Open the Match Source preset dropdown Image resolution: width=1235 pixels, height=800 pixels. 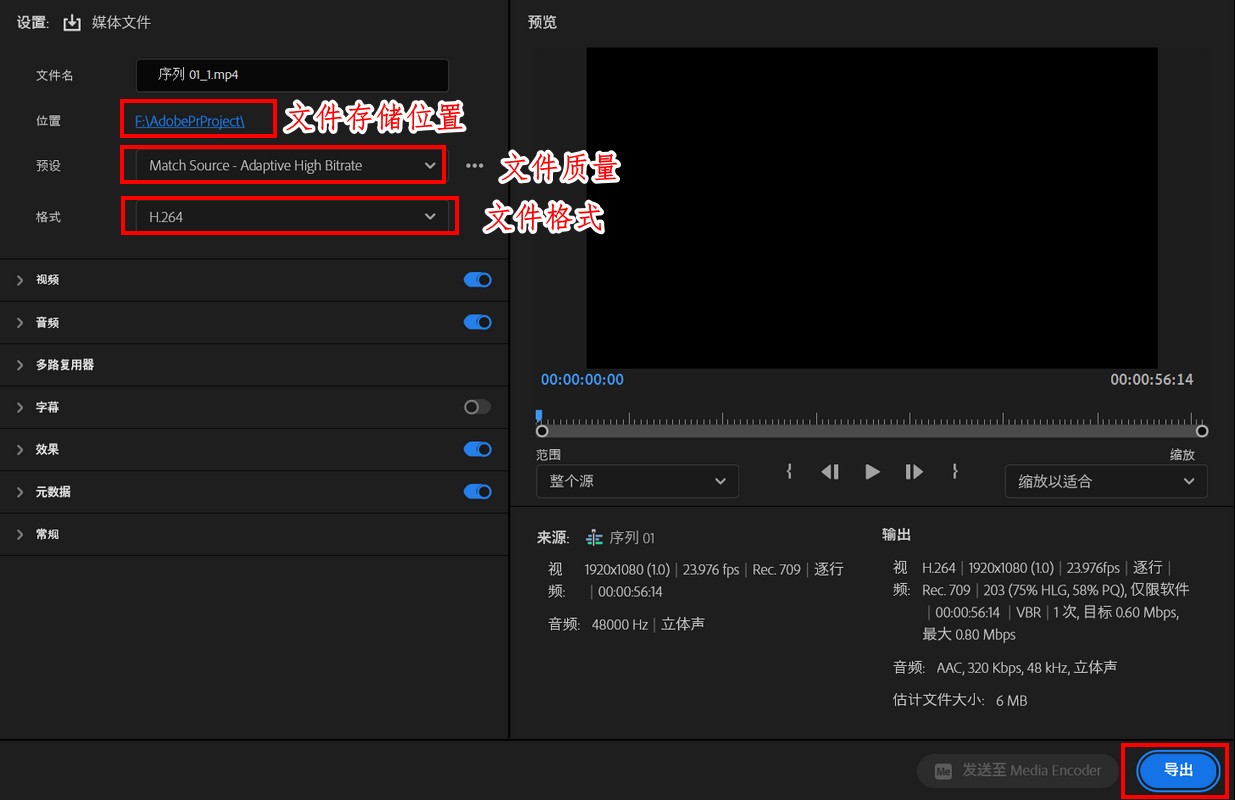tap(292, 165)
